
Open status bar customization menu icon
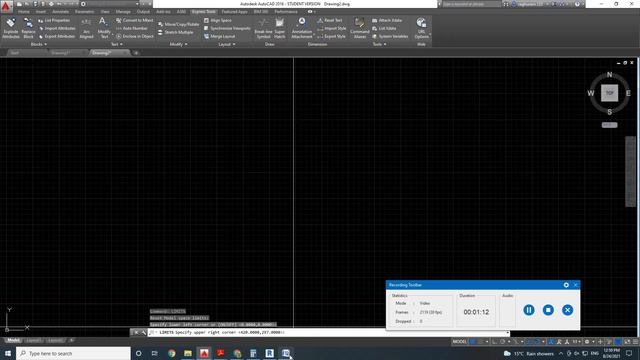pyautogui.click(x=636, y=342)
